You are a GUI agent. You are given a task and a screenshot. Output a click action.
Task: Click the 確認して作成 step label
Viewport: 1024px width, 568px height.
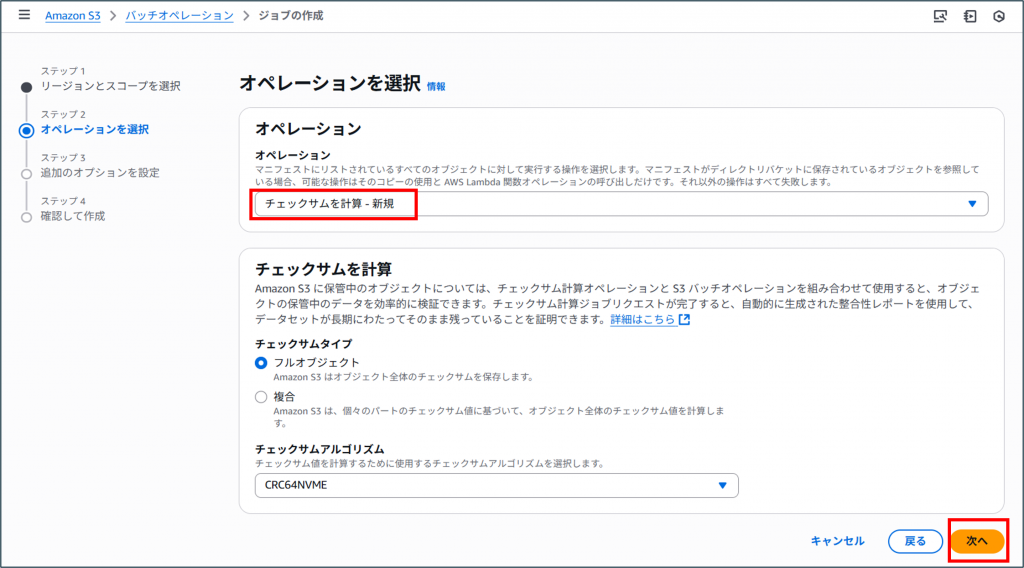pos(73,216)
